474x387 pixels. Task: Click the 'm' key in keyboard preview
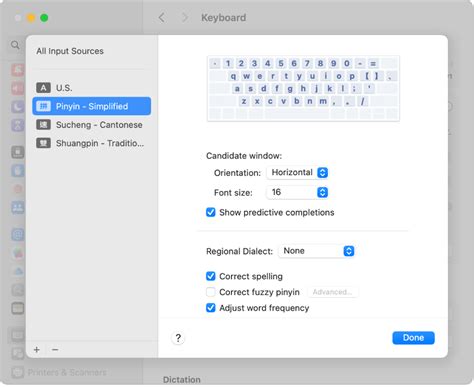(x=323, y=101)
